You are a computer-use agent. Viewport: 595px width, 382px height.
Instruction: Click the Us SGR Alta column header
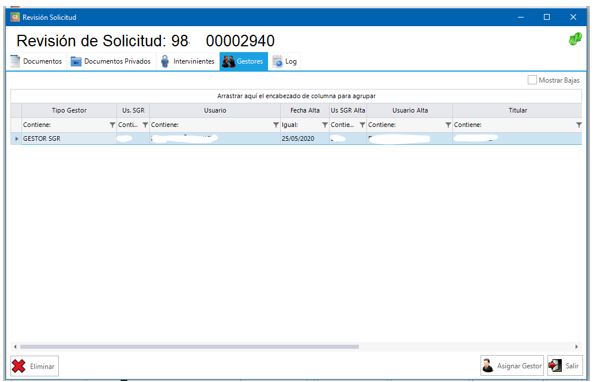[x=348, y=110]
